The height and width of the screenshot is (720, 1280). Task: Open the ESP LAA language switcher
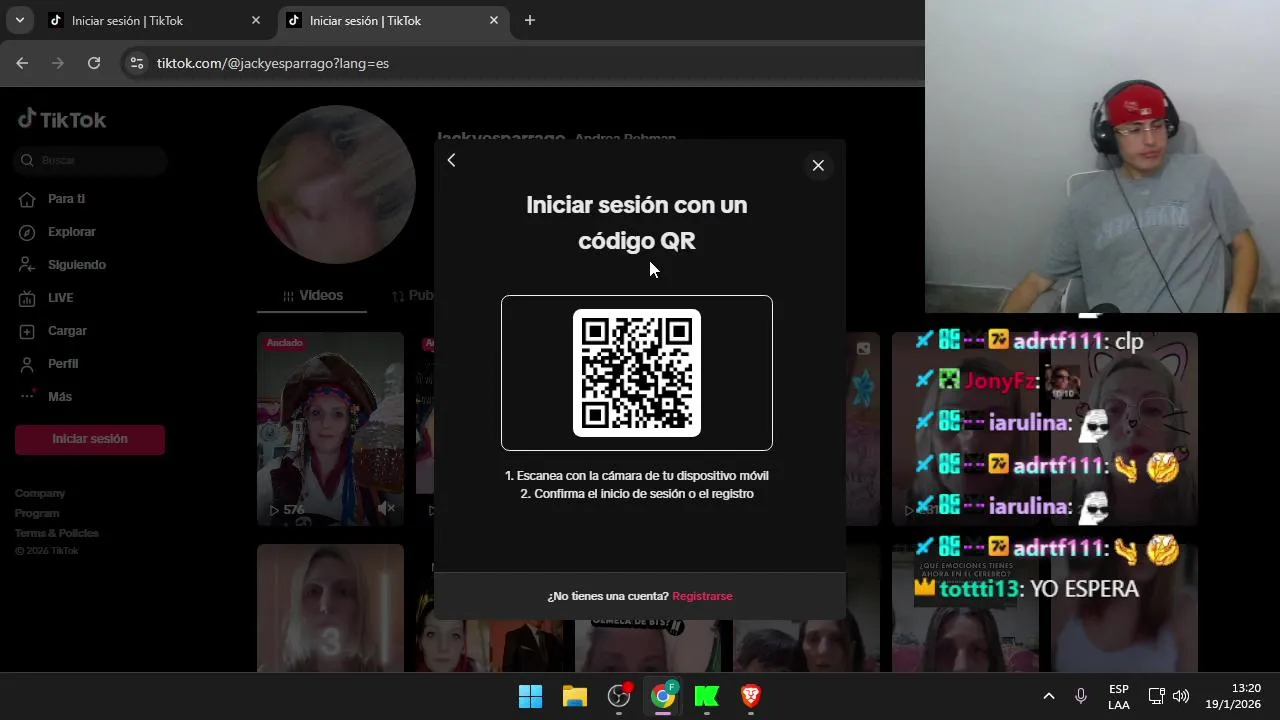[1119, 697]
